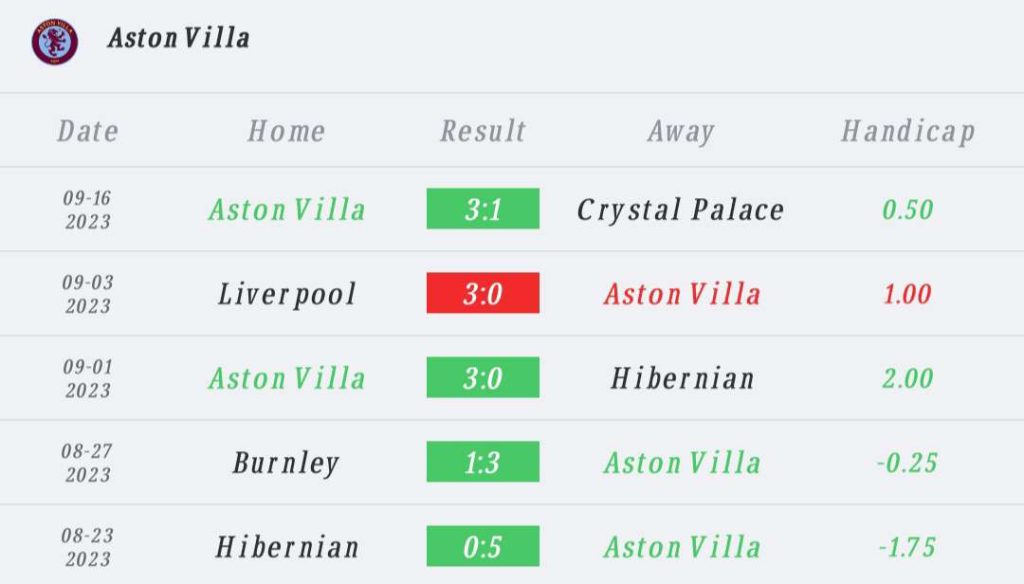This screenshot has height=584, width=1024.
Task: Sort by the Date column header
Action: (88, 131)
